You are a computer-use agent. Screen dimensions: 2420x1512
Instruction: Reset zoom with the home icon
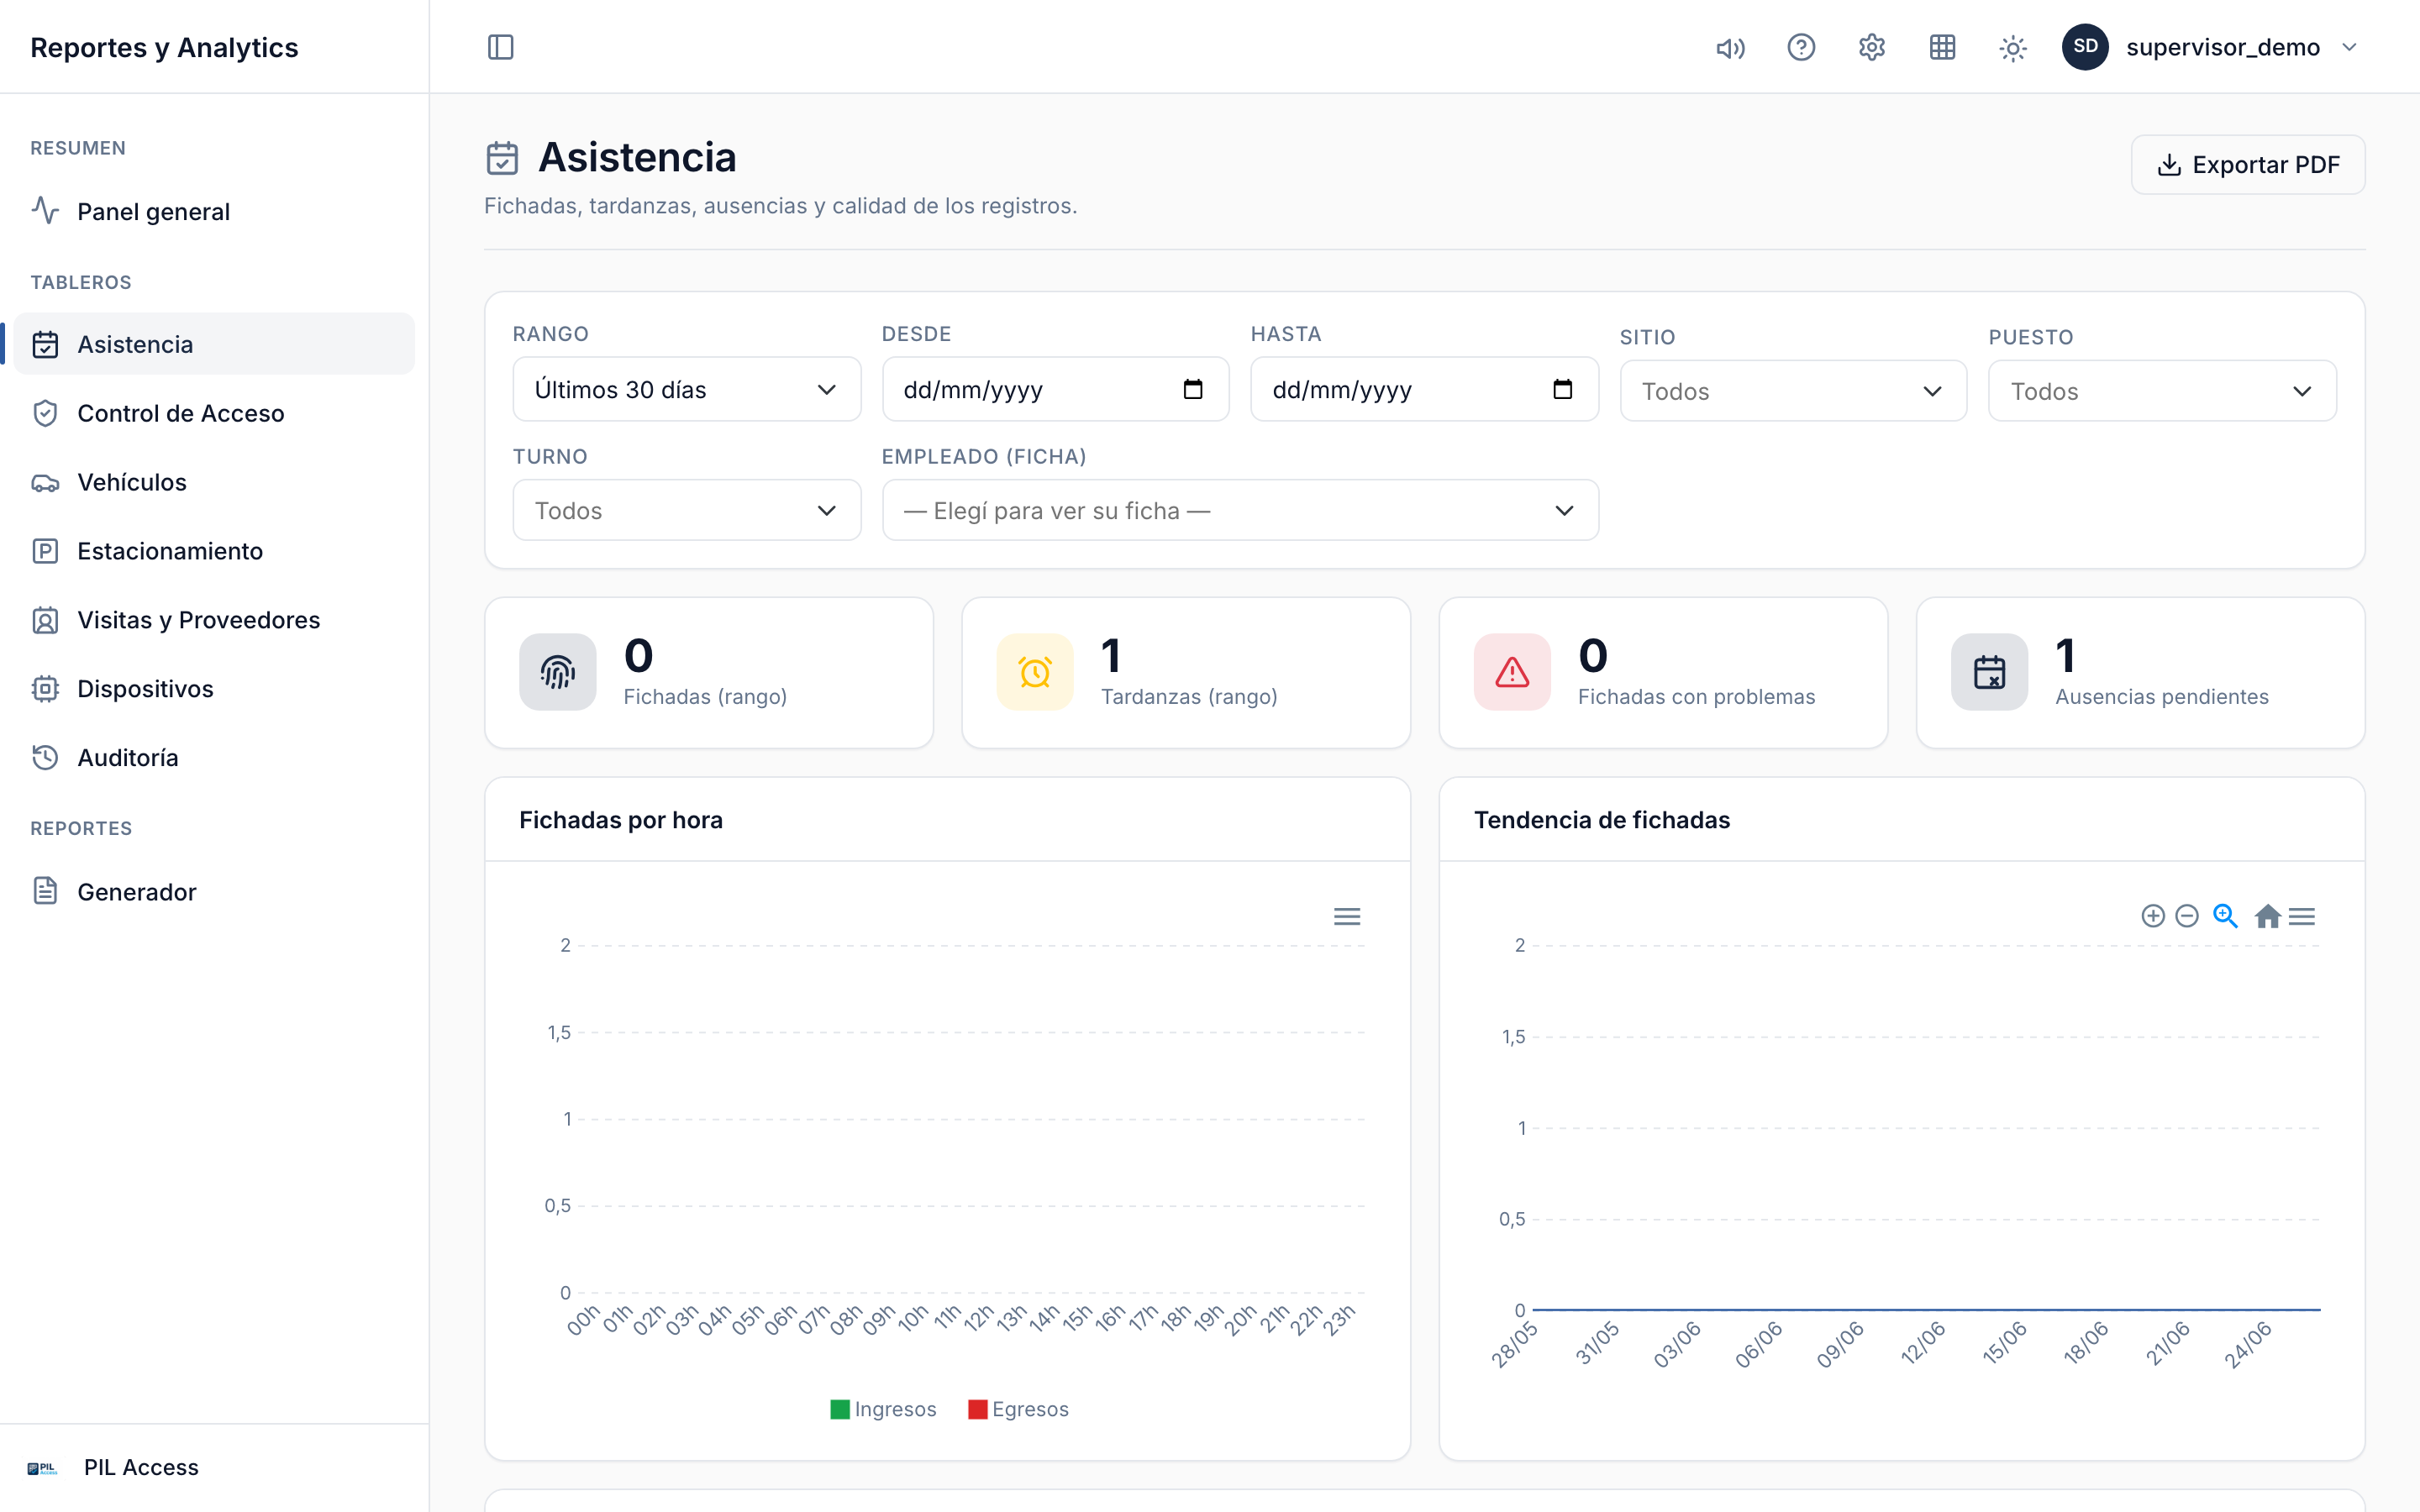coord(2267,916)
